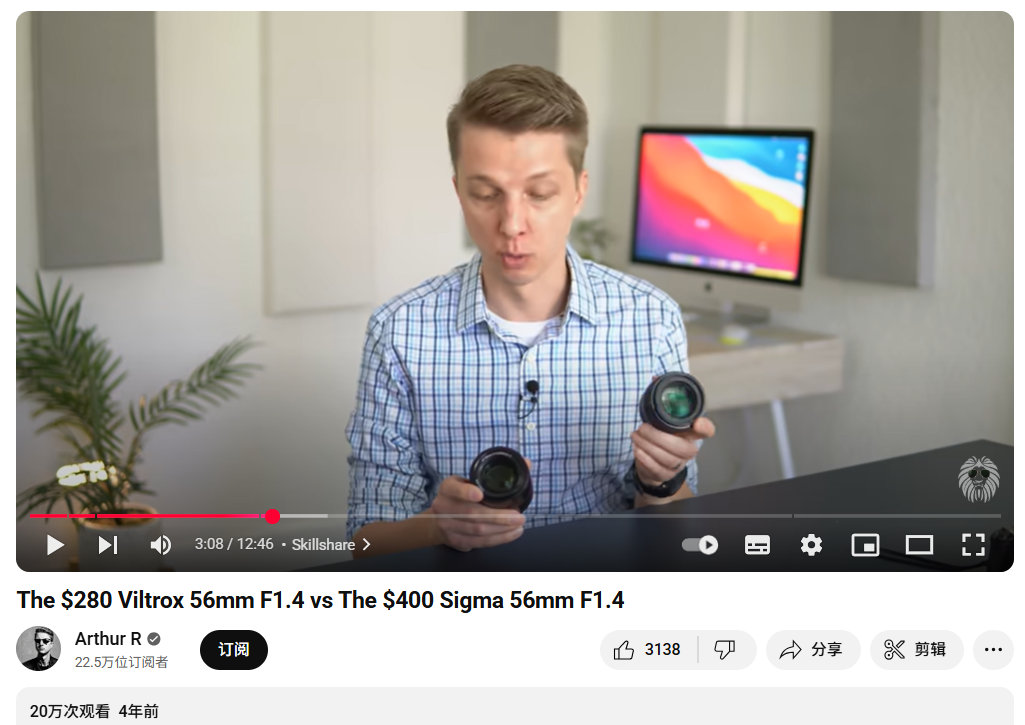The height and width of the screenshot is (725, 1025).
Task: Switch to theater mode
Action: click(918, 545)
